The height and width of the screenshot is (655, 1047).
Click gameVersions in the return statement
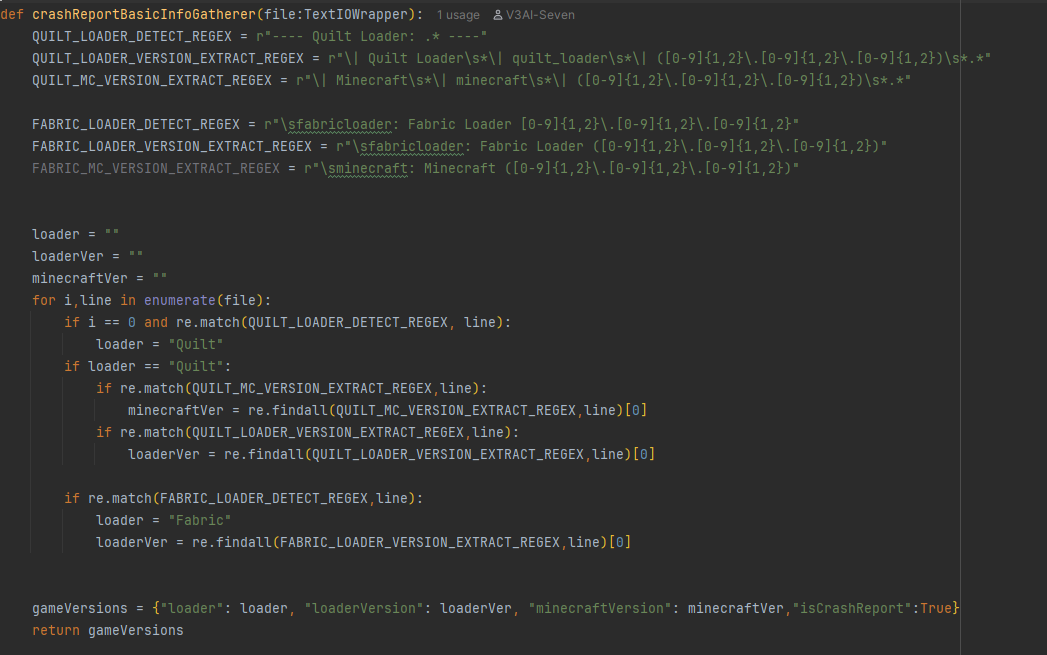pos(136,630)
